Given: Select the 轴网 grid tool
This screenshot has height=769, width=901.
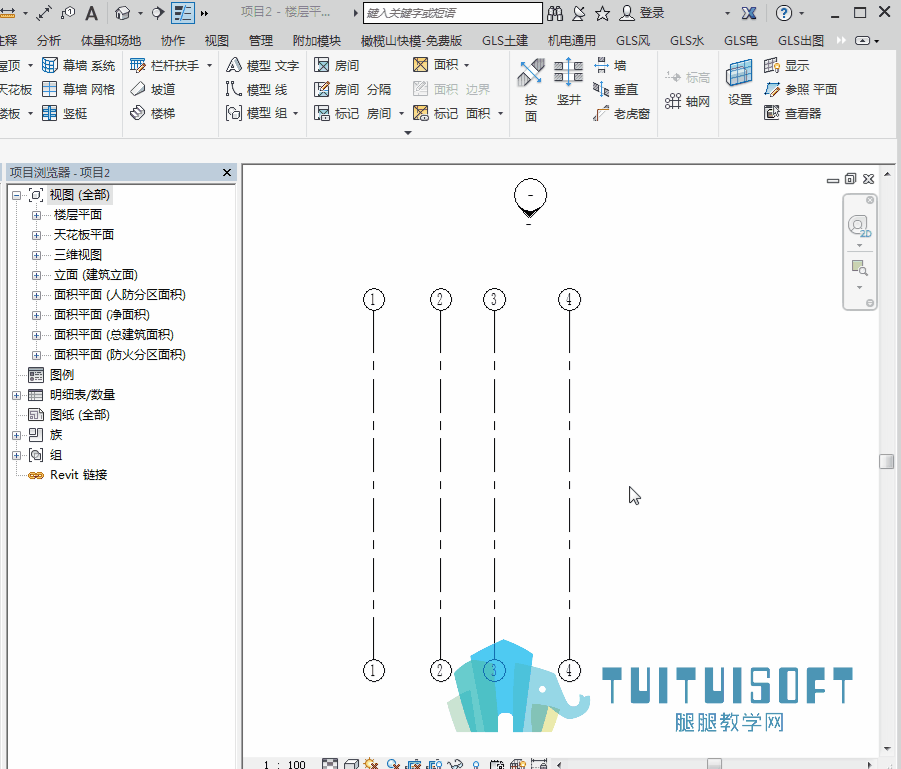Looking at the screenshot, I should 688,102.
